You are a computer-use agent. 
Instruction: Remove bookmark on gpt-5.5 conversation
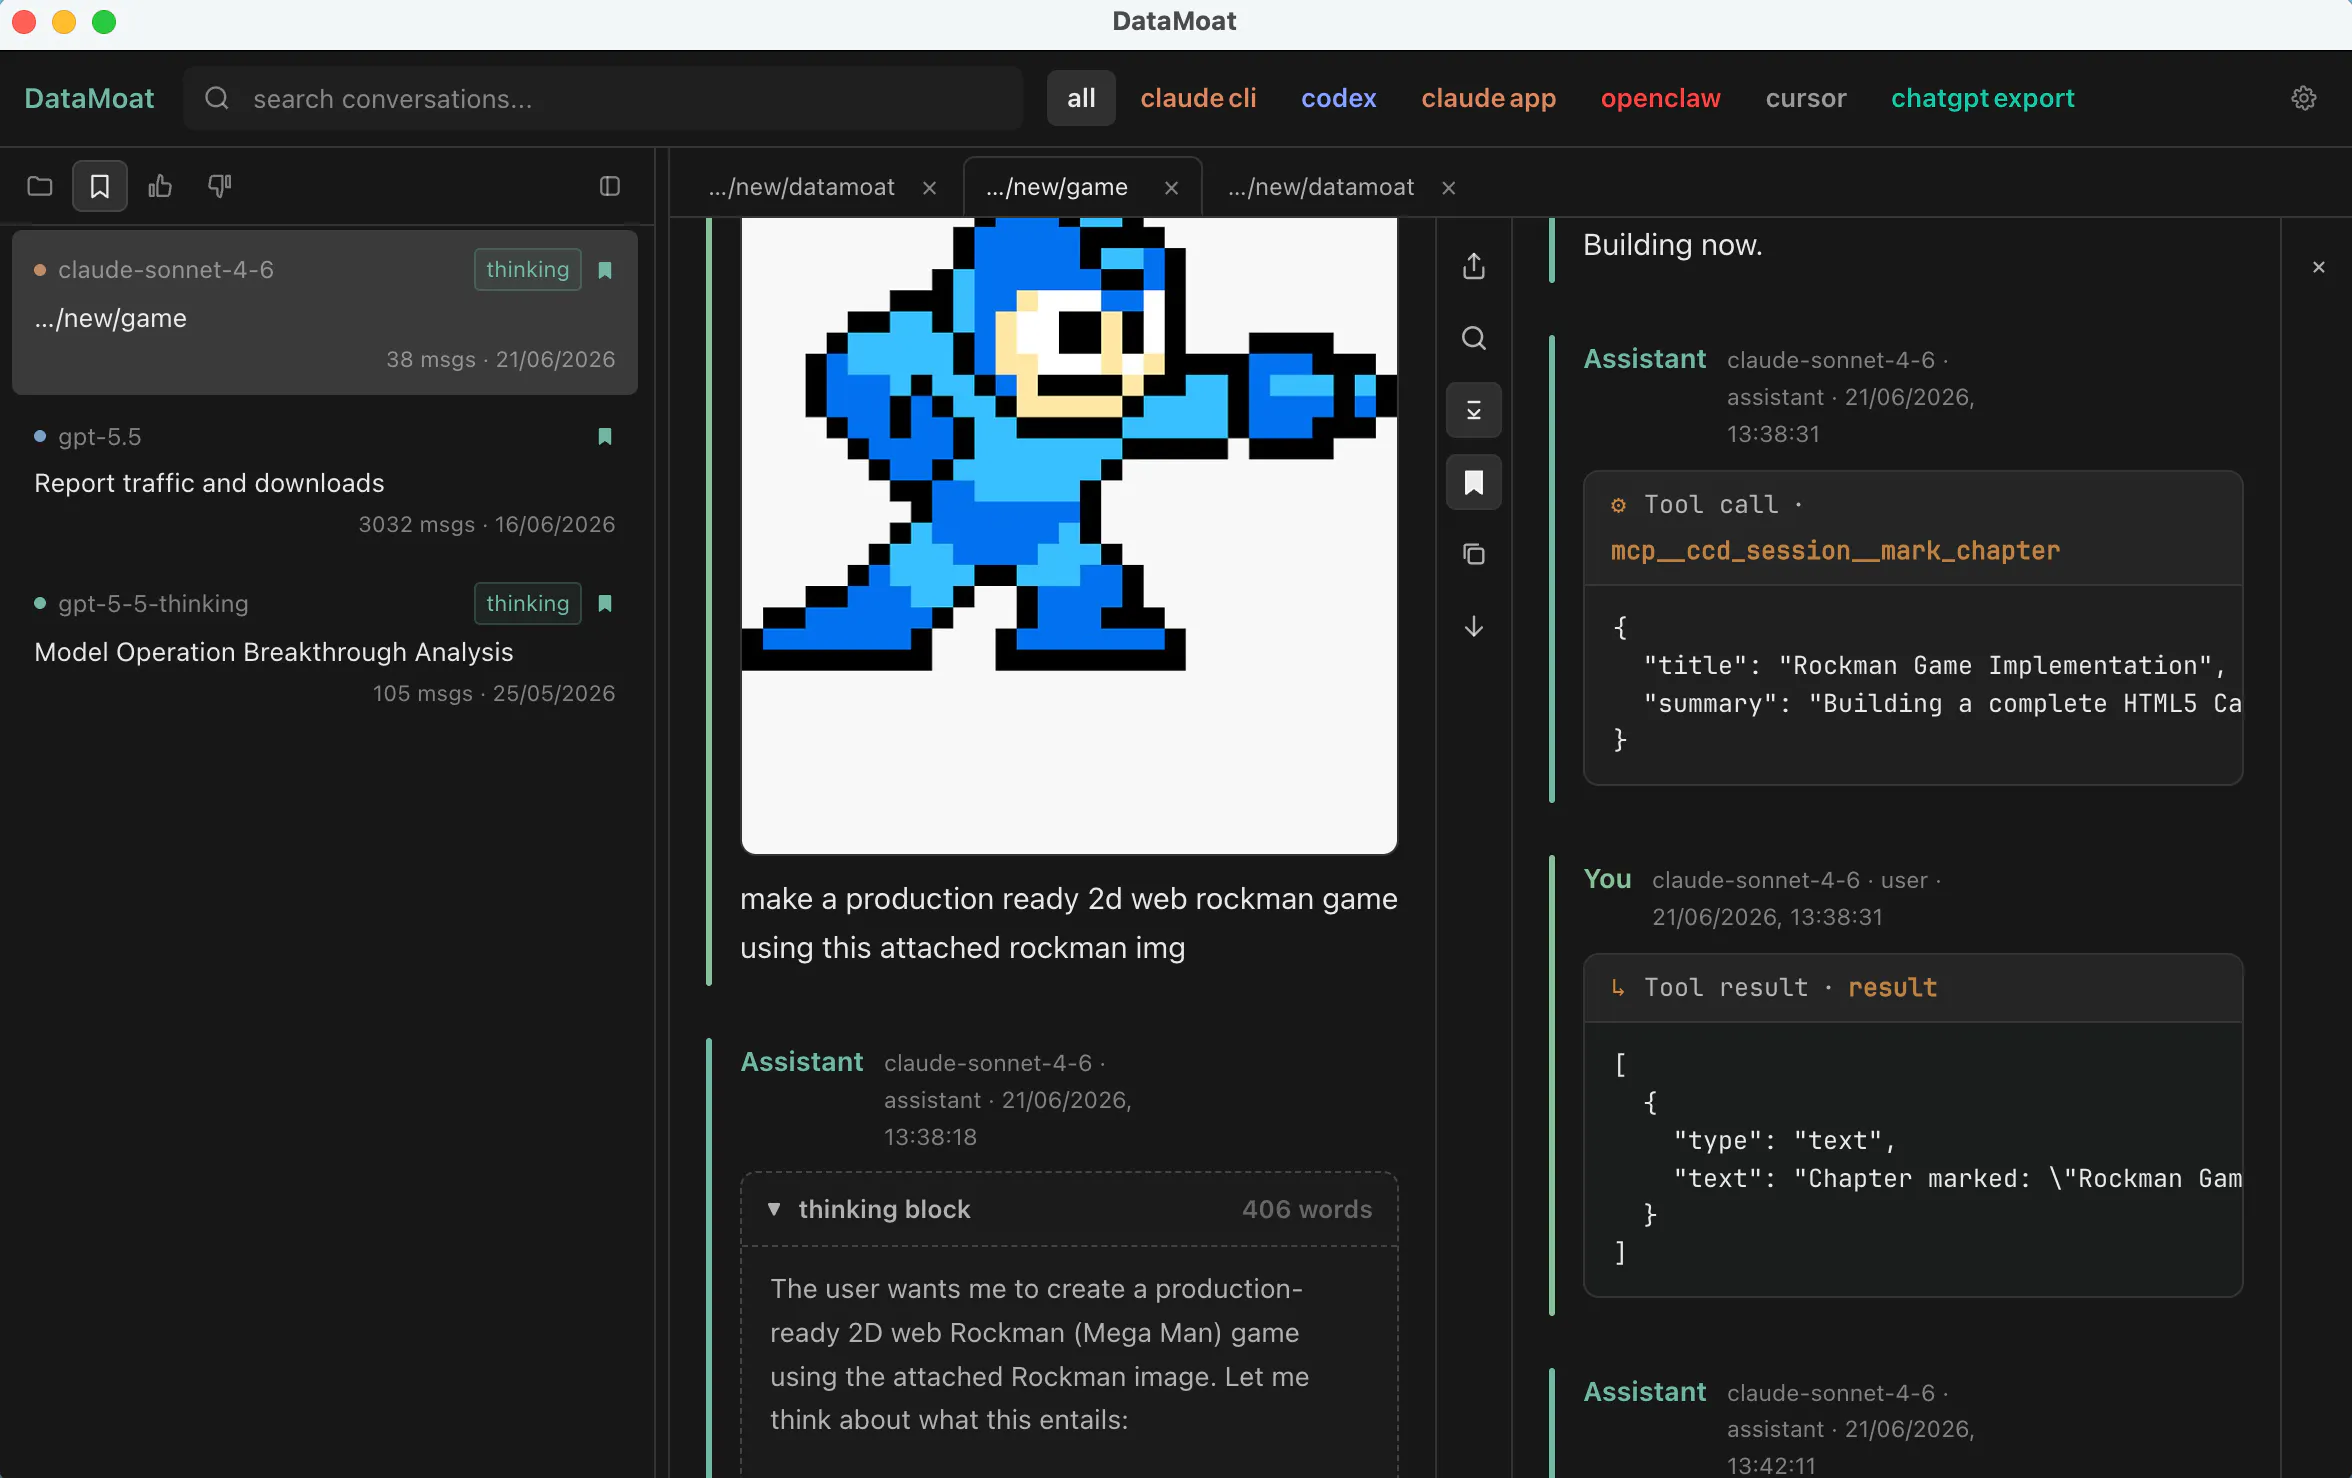tap(605, 436)
